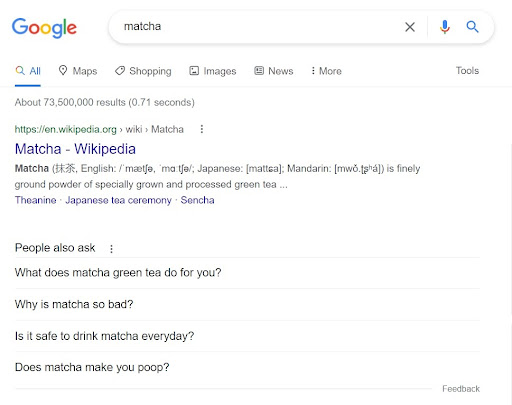Open the Matcha - Wikipedia result
This screenshot has height=405, width=512.
[75, 149]
